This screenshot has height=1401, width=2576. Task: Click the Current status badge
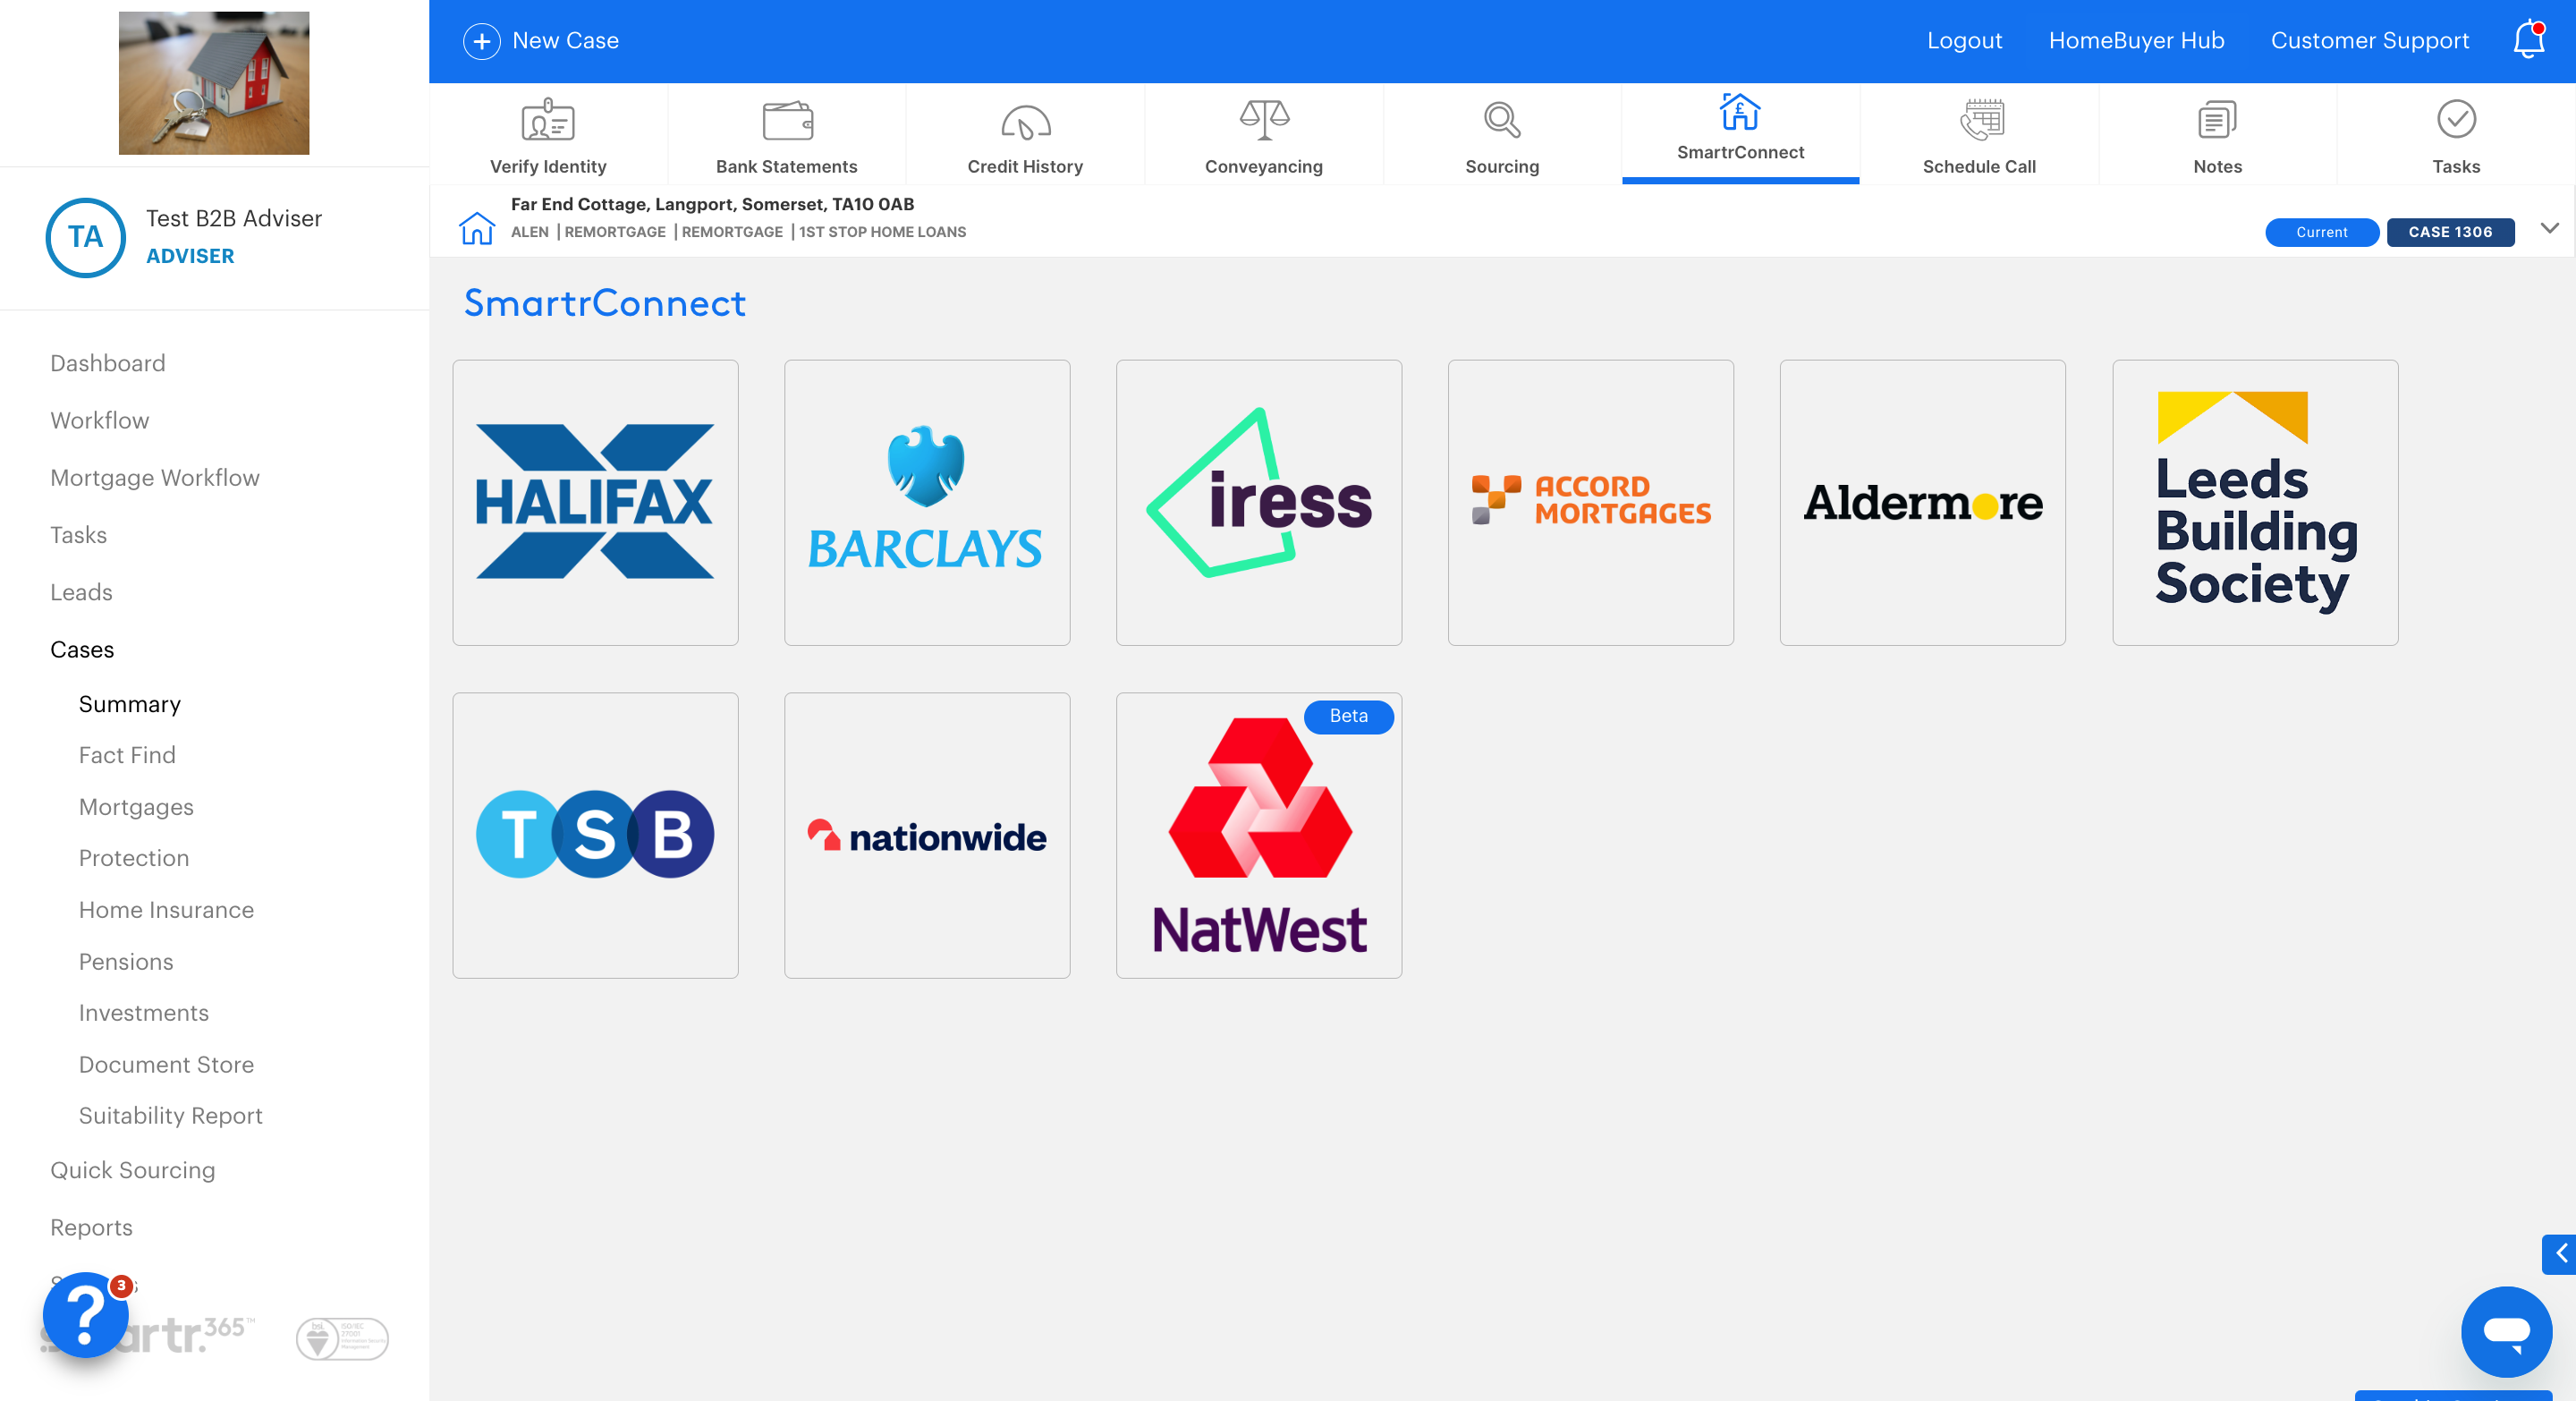2321,232
